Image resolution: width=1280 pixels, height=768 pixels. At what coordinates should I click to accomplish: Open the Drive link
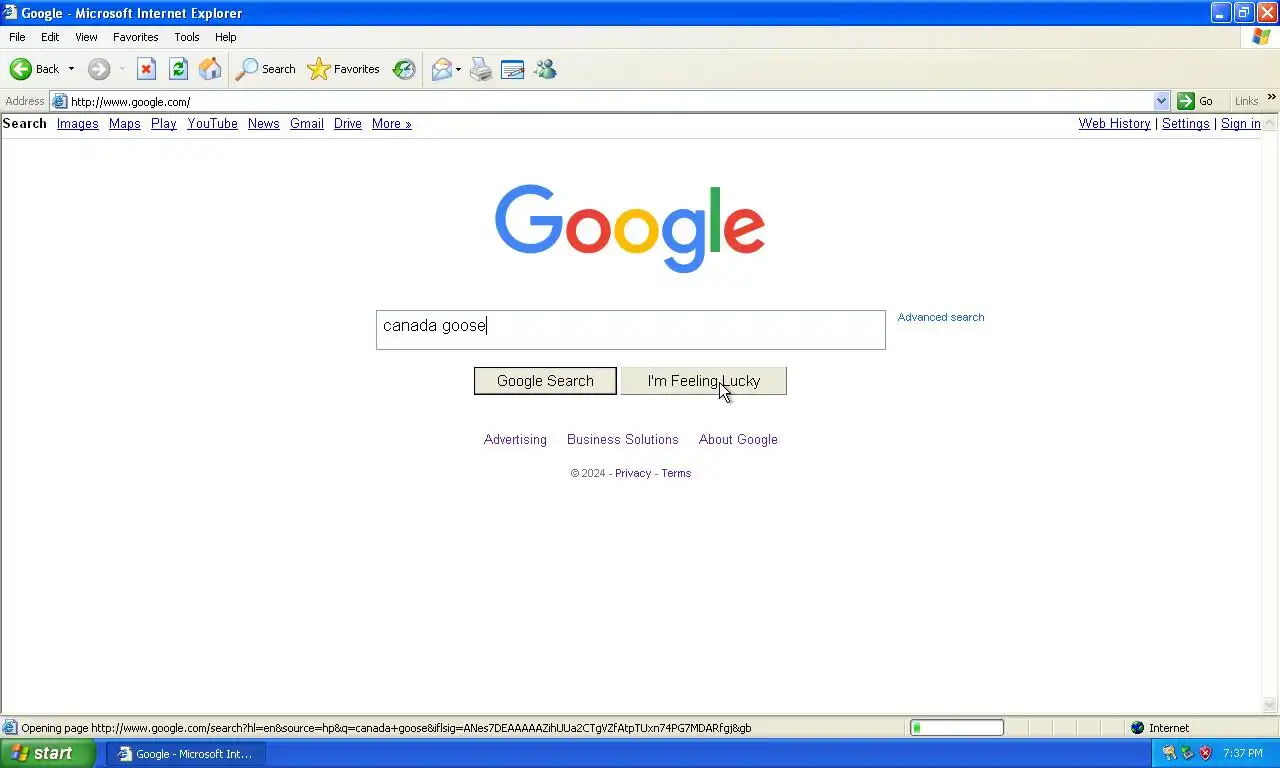click(348, 124)
